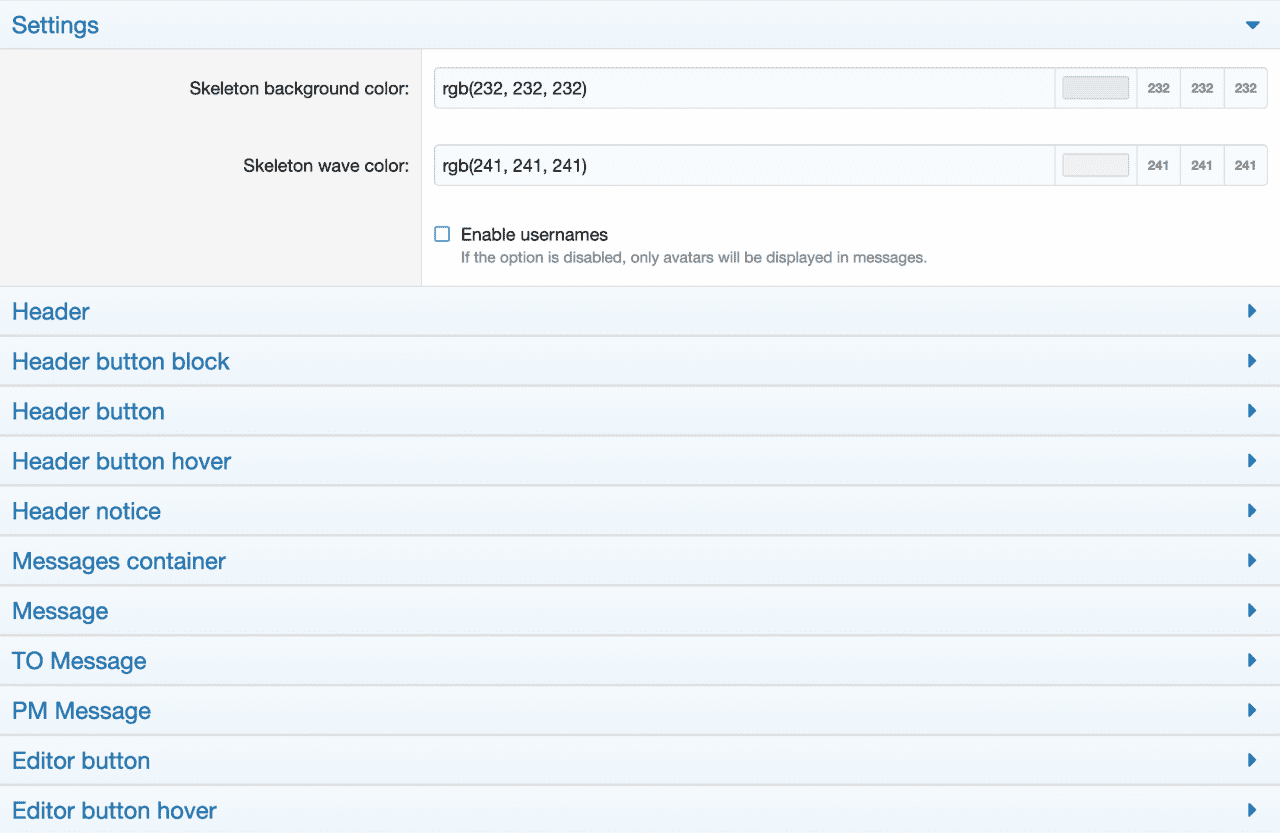Image resolution: width=1280 pixels, height=833 pixels.
Task: Open the Header button hover section
Action: (x=121, y=461)
